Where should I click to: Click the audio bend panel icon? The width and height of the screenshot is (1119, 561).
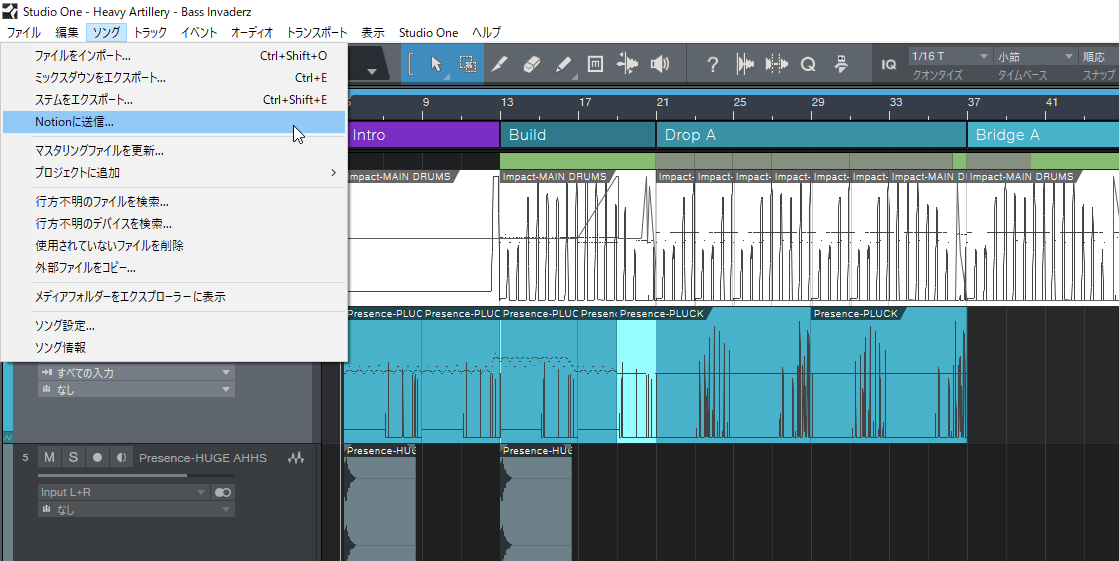[x=776, y=64]
